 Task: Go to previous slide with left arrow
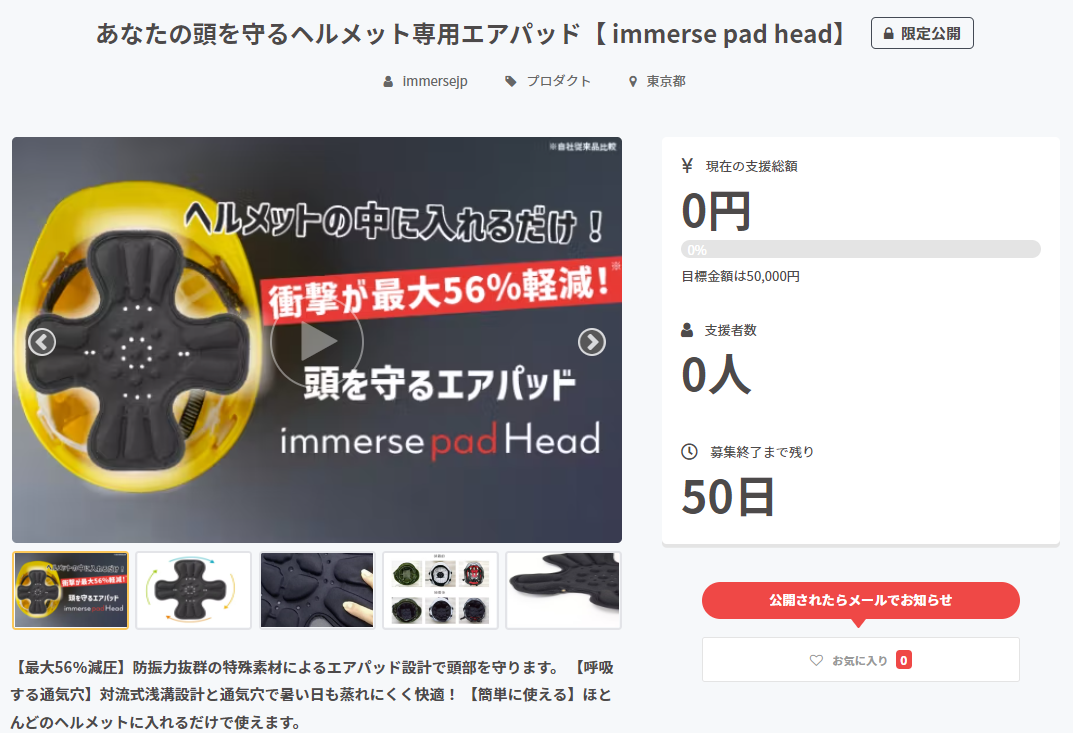42,342
